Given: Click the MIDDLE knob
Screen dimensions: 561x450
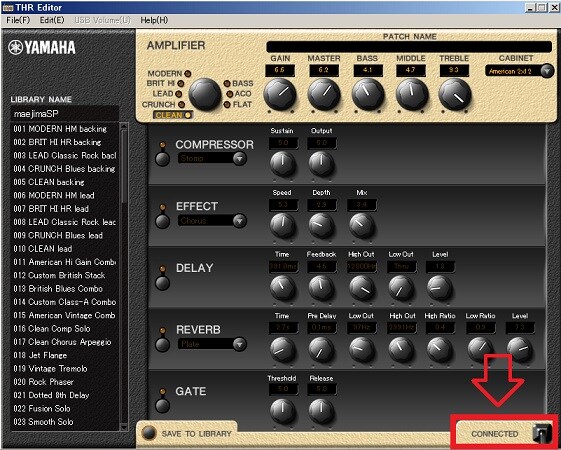Looking at the screenshot, I should coord(412,94).
